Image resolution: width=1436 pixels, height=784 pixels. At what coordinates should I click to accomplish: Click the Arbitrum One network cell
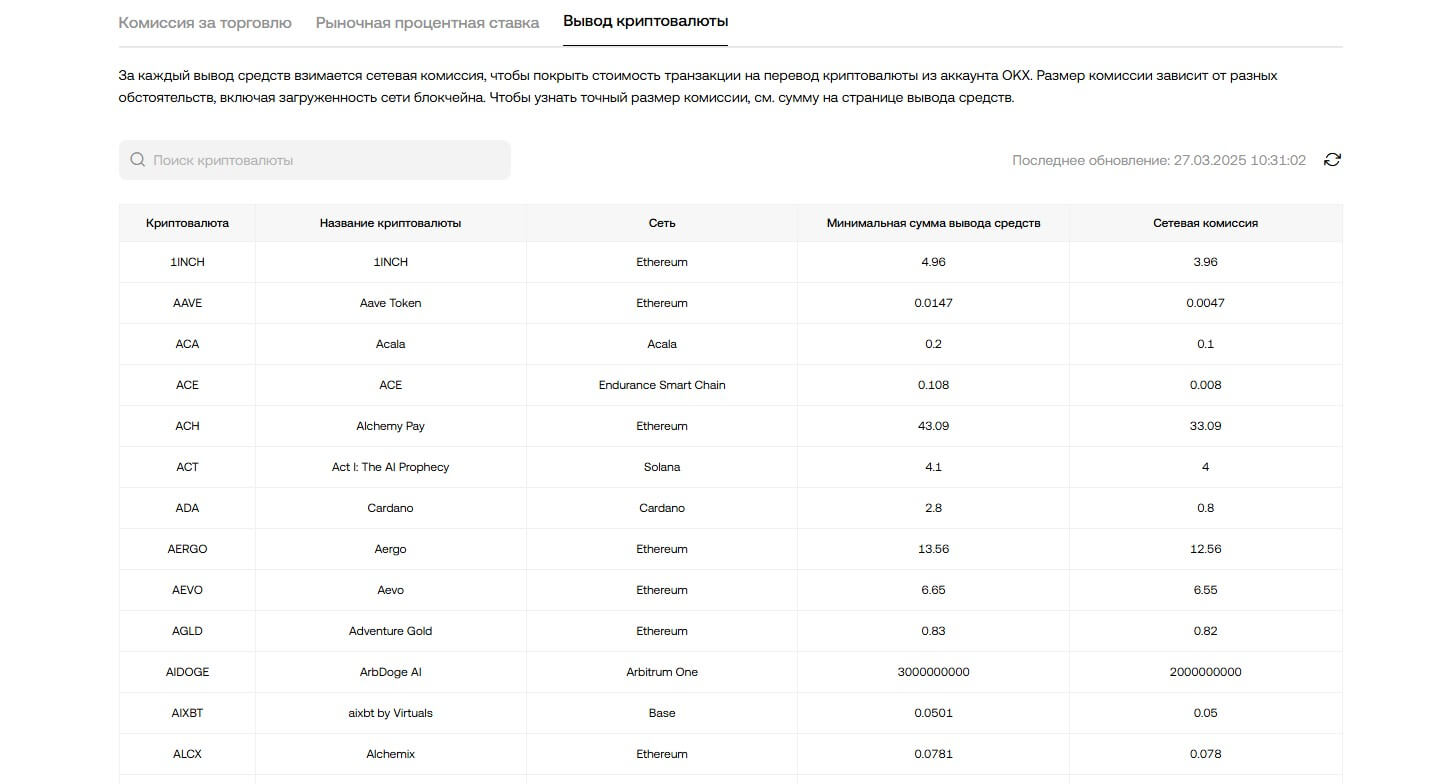(x=662, y=672)
